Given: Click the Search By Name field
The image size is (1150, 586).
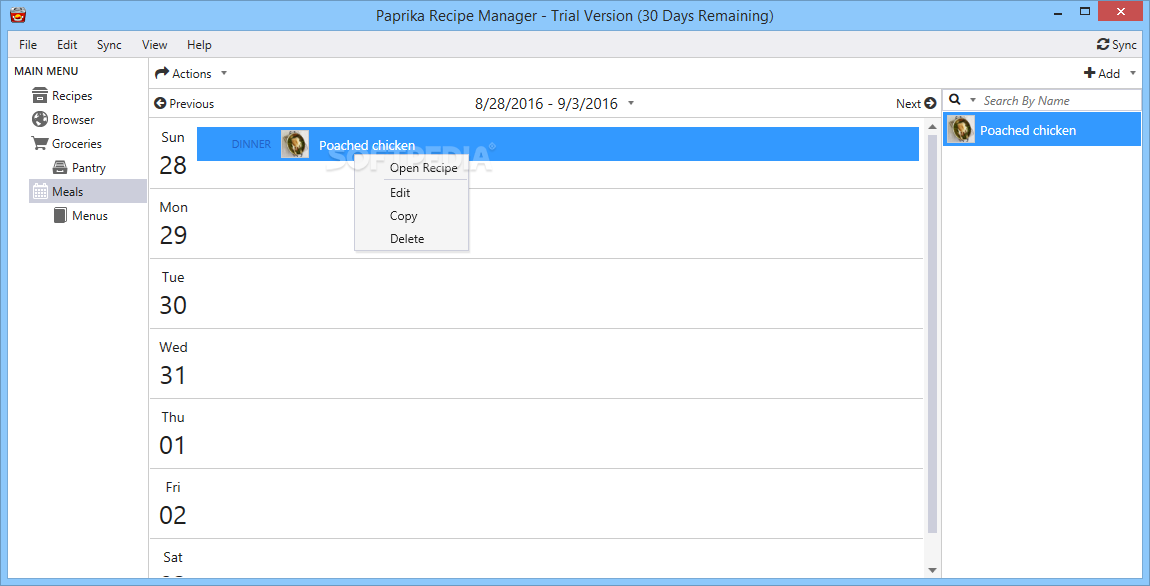Looking at the screenshot, I should coord(1061,100).
